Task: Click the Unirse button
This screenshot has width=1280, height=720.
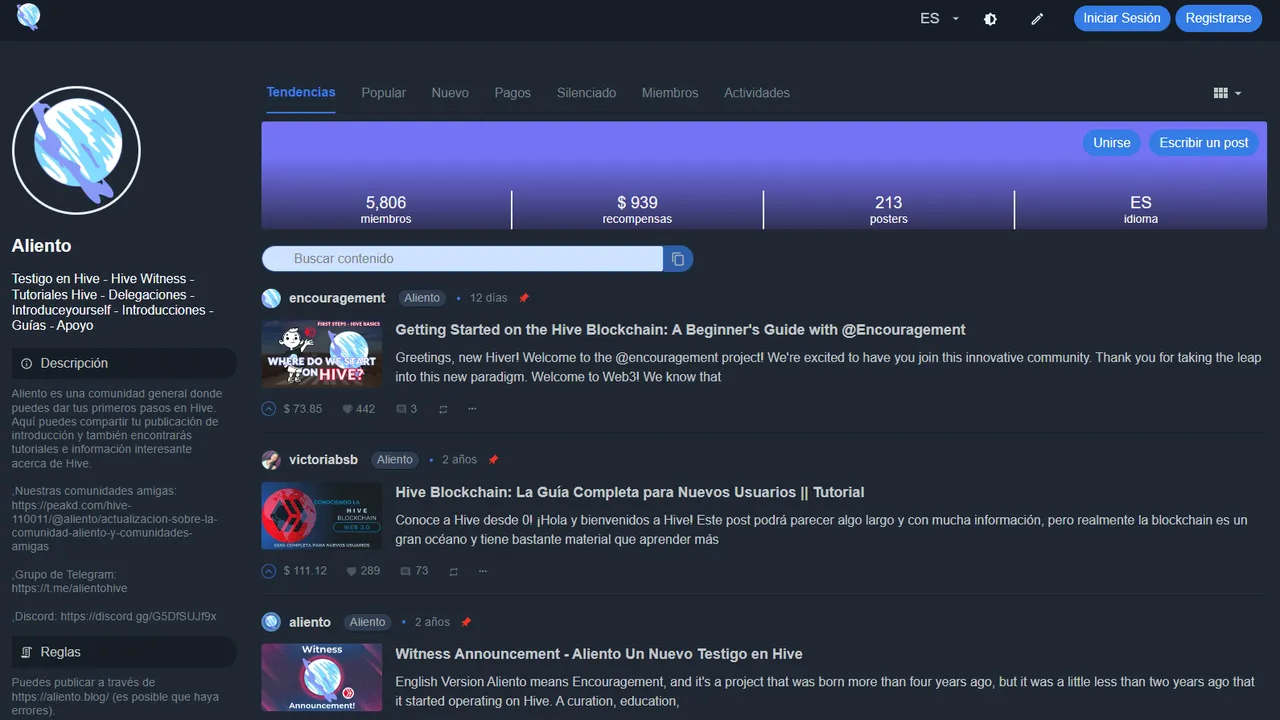Action: pyautogui.click(x=1111, y=143)
